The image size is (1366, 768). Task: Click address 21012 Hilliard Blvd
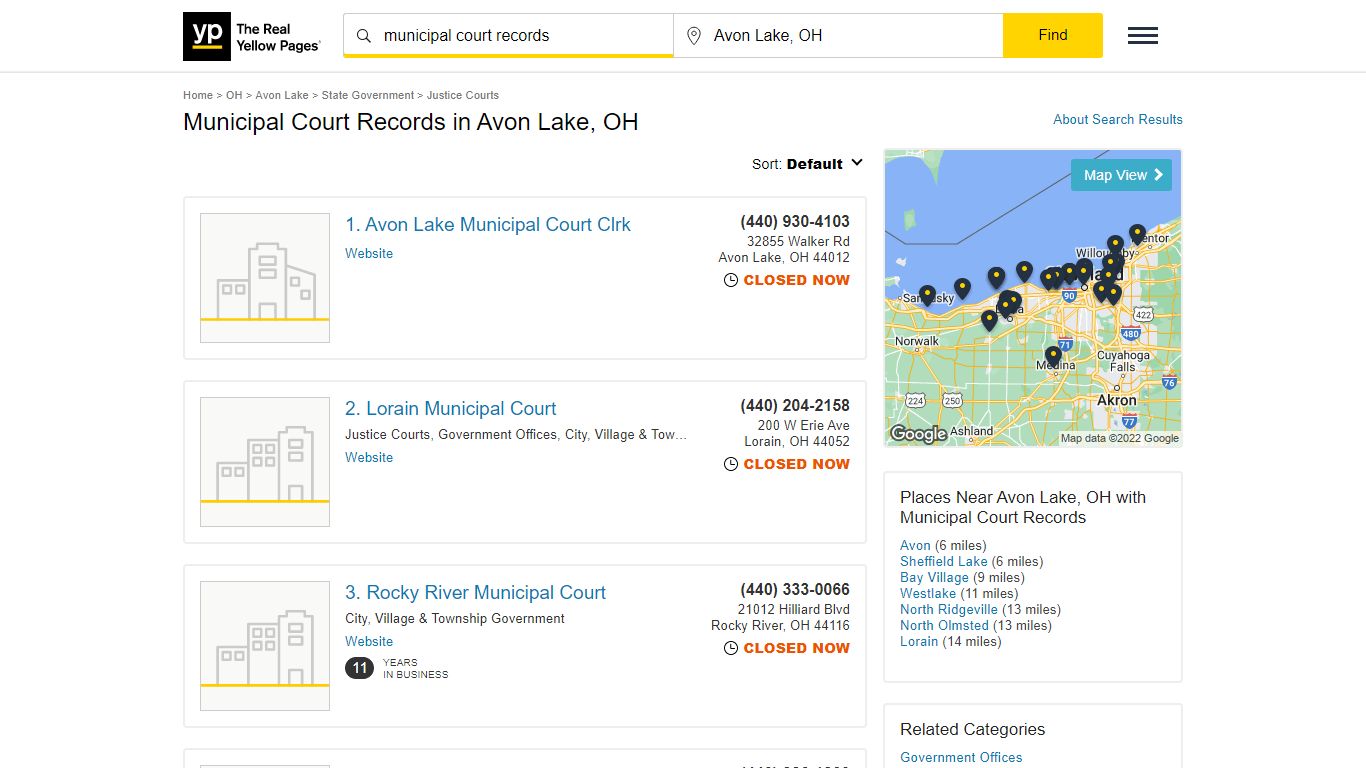794,609
